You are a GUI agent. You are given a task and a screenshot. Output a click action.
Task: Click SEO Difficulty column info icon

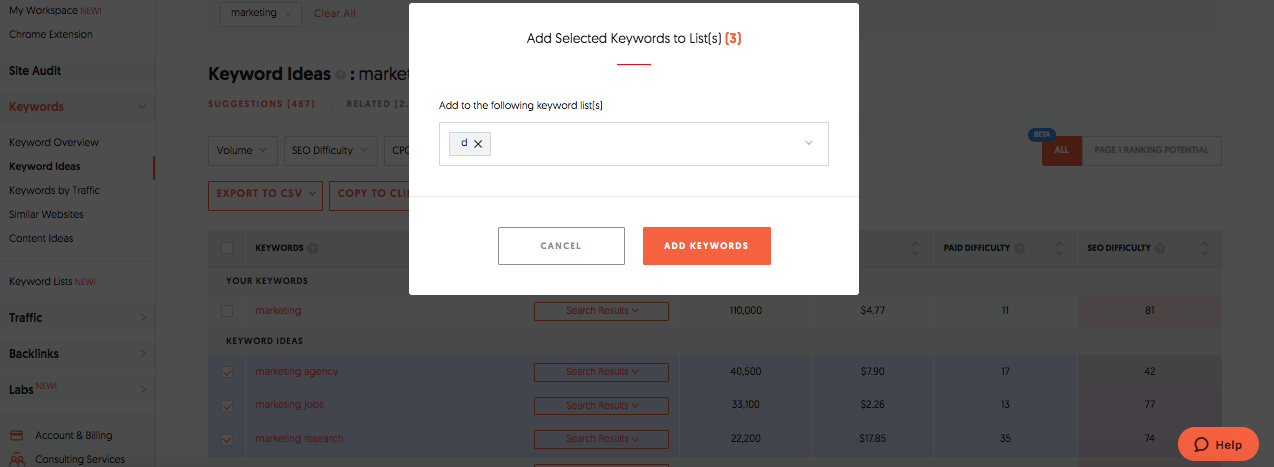(1157, 248)
